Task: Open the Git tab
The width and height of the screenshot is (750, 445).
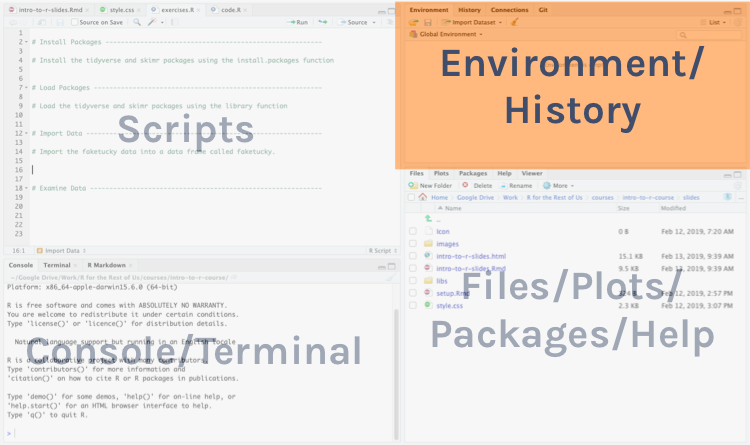Action: click(x=543, y=10)
